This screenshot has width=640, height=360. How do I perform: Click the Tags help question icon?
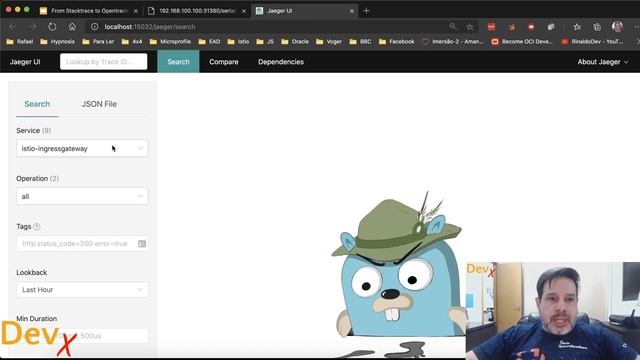point(37,227)
